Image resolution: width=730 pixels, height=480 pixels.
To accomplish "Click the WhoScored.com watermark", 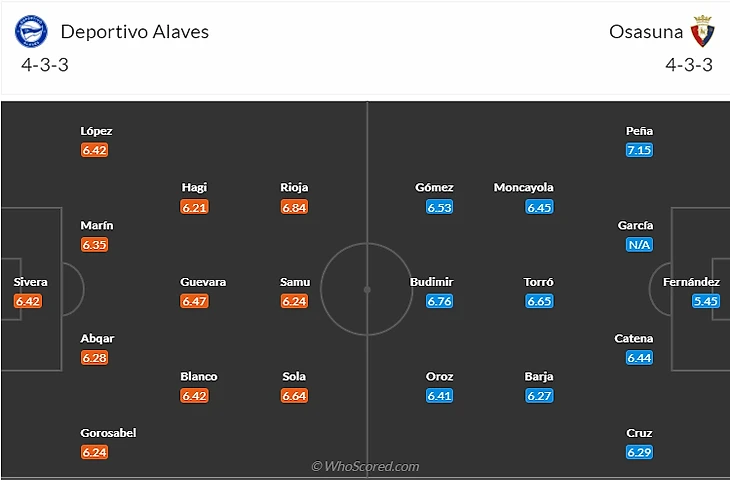I will pos(365,466).
